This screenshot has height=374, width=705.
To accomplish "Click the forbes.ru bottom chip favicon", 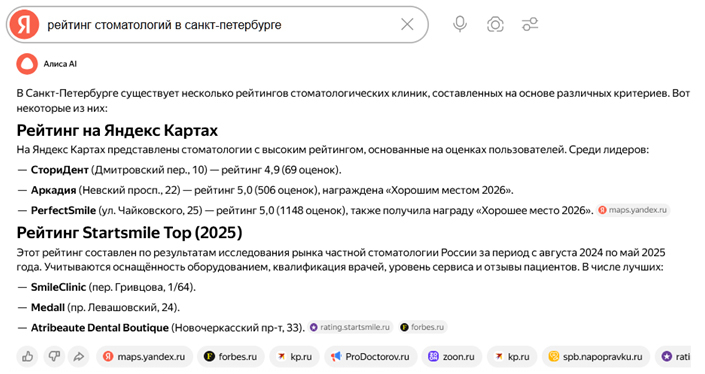I will tap(209, 356).
